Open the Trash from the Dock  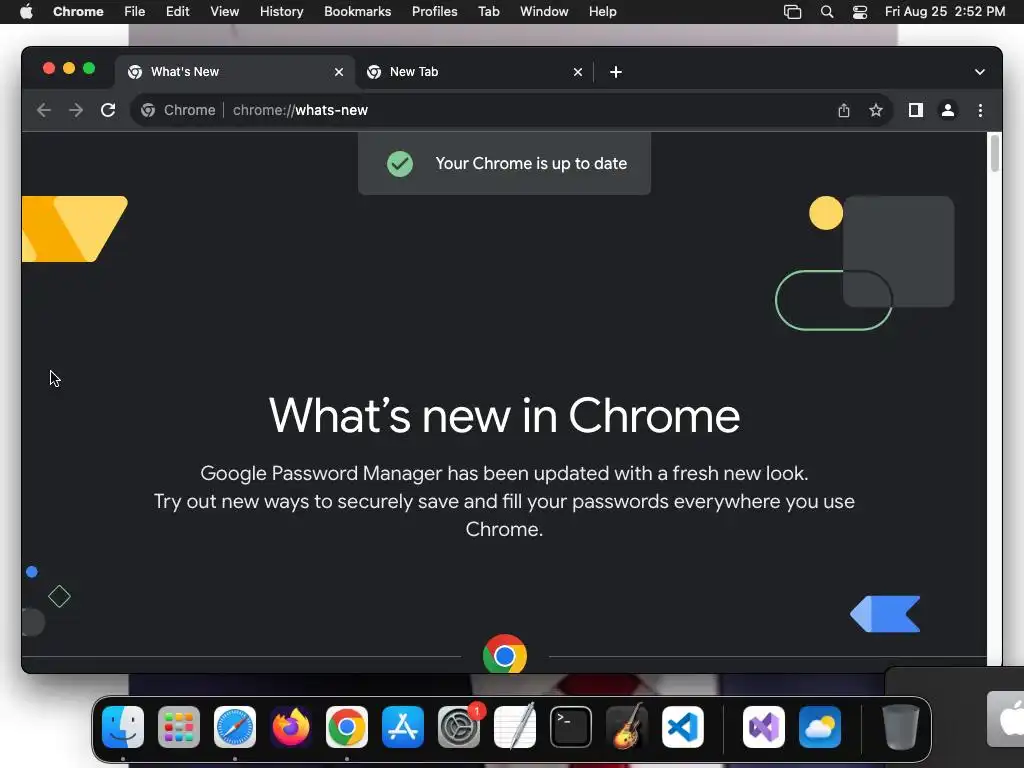coord(901,727)
